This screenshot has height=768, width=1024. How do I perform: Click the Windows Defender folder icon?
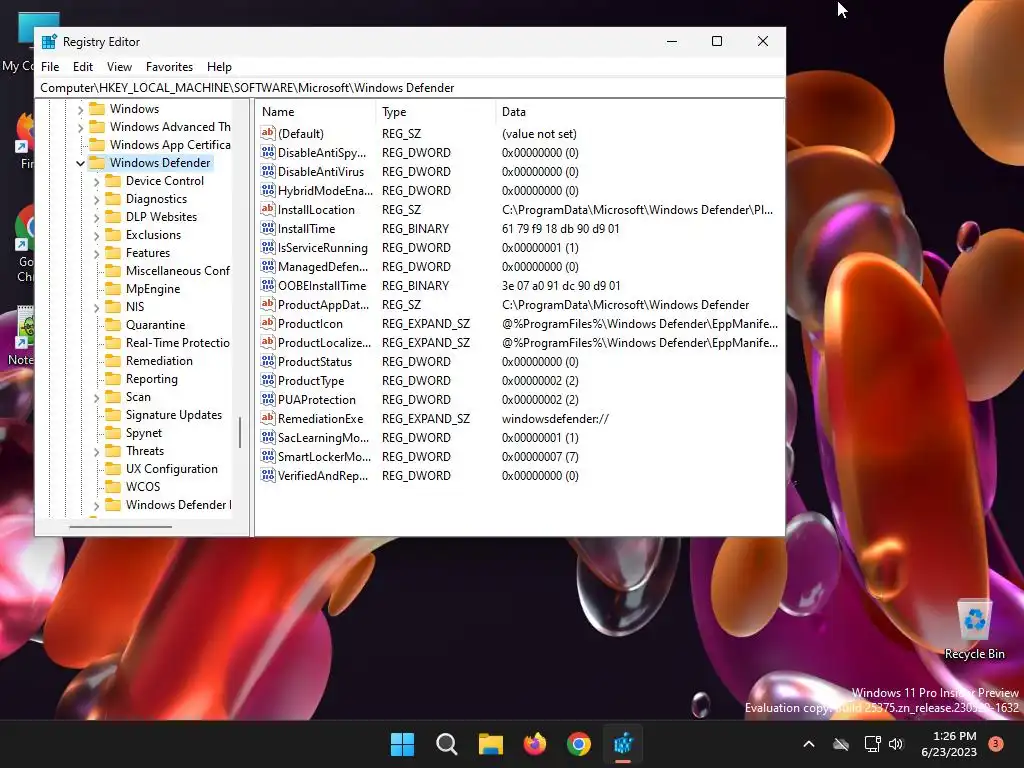[x=97, y=163]
